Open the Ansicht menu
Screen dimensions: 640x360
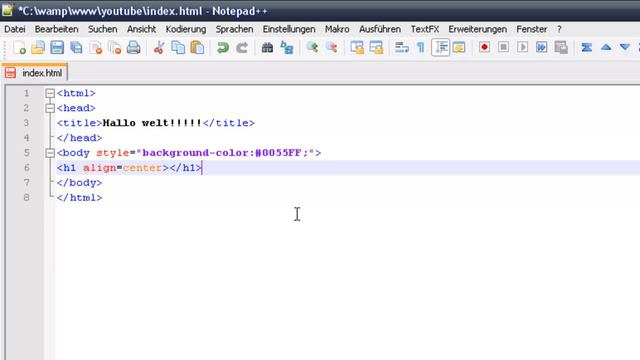141,29
